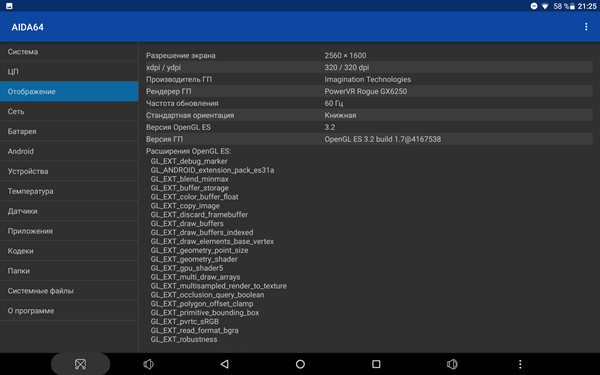Viewport: 600px width, 375px height.
Task: Tap the volume down speaker icon
Action: click(148, 364)
